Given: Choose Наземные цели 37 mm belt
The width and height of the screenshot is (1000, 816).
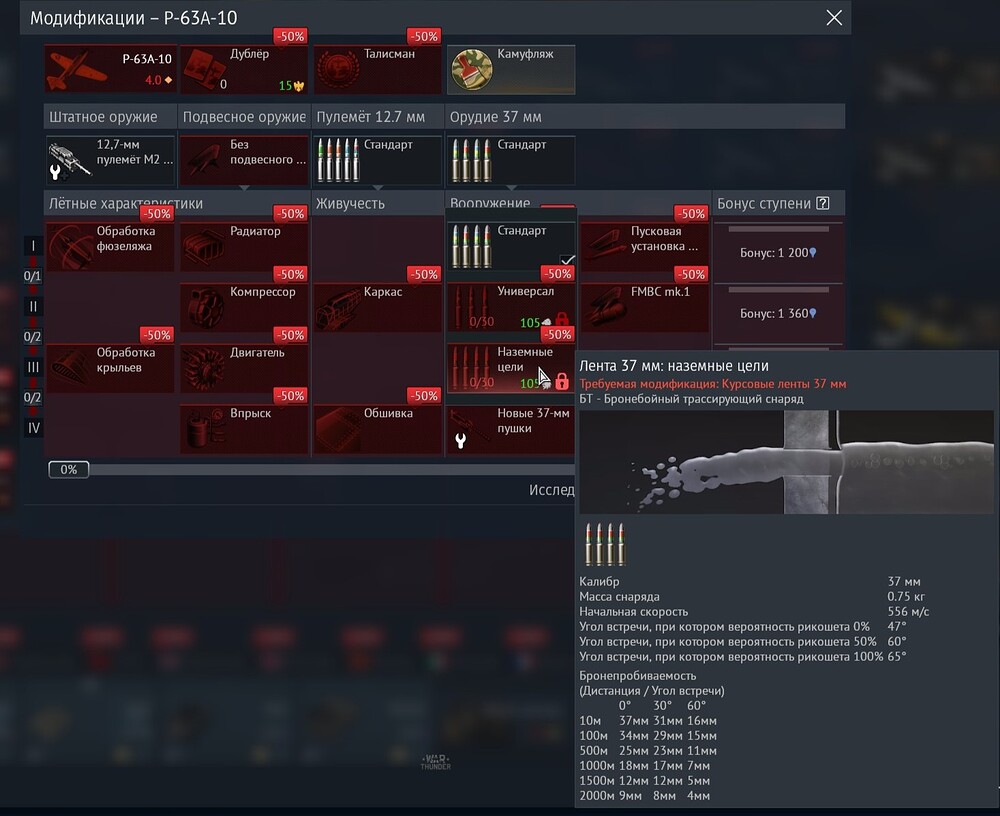Looking at the screenshot, I should 511,367.
